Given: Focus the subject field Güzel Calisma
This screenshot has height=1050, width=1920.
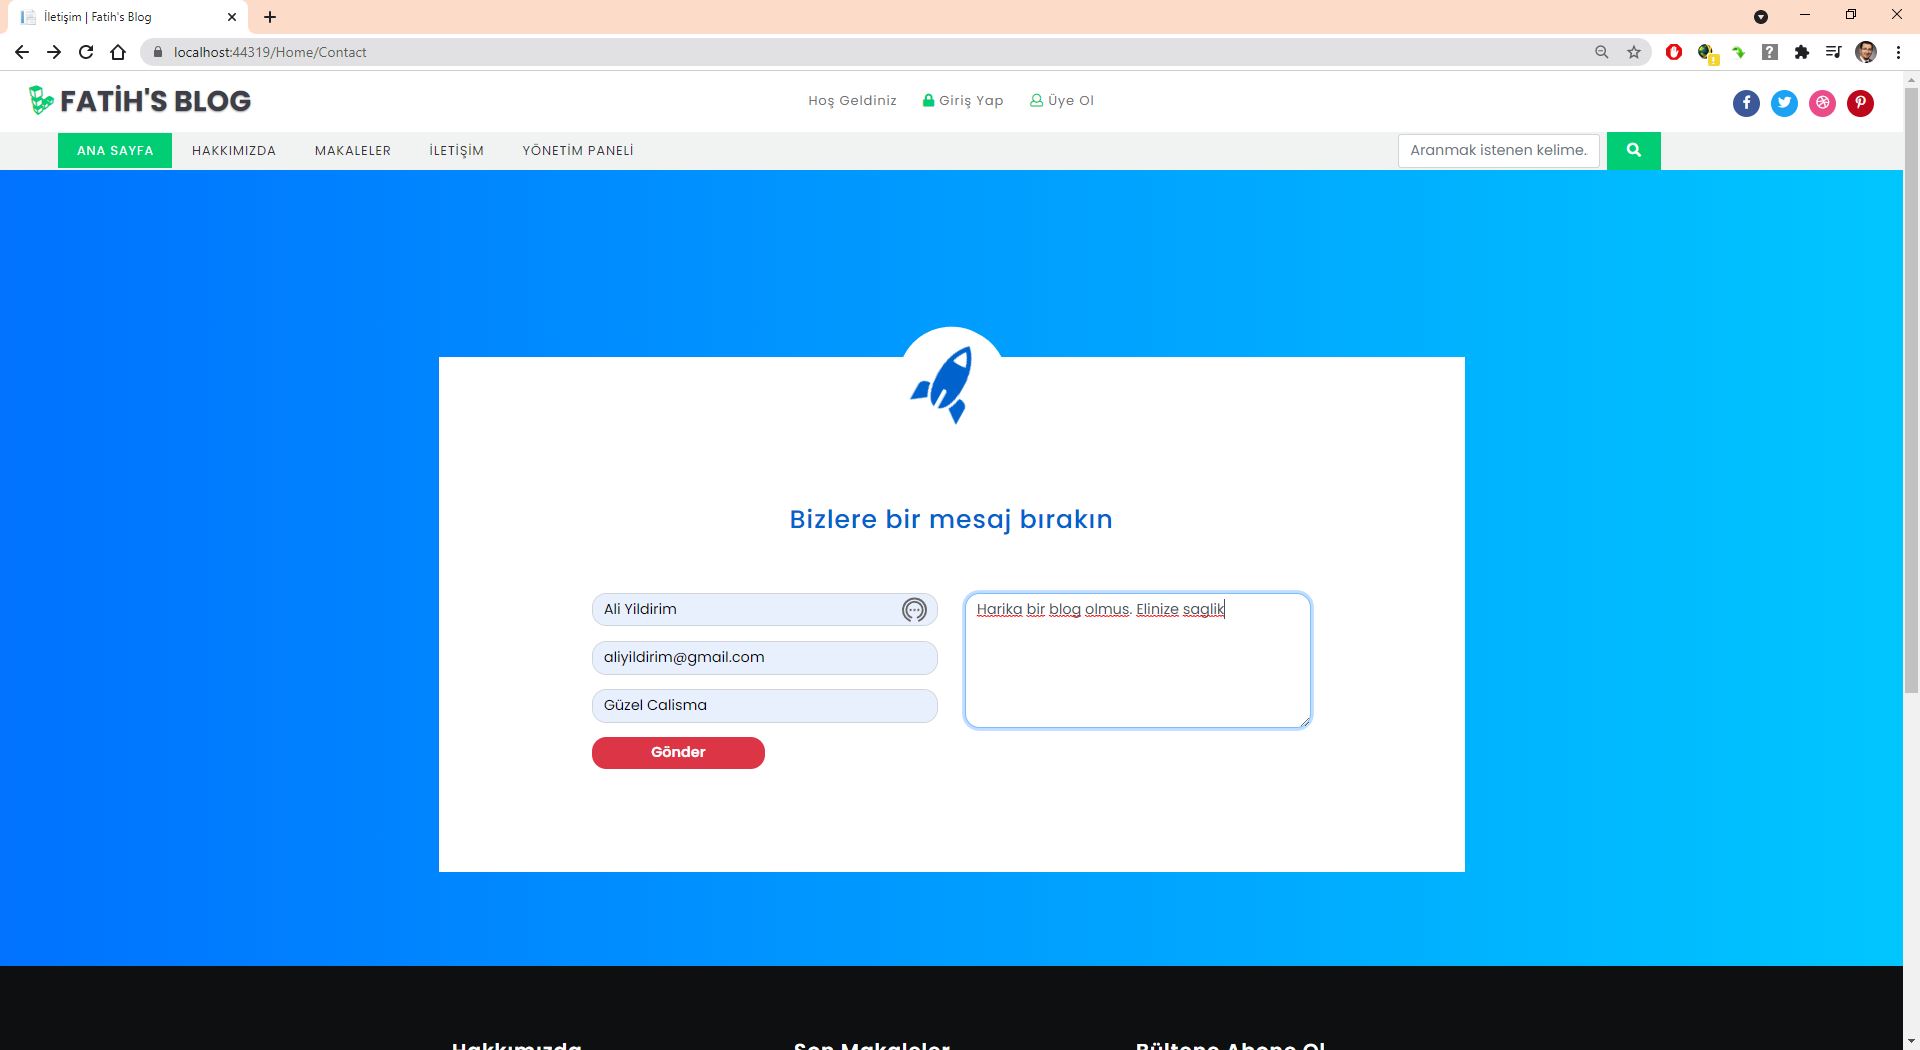Looking at the screenshot, I should click(x=764, y=705).
